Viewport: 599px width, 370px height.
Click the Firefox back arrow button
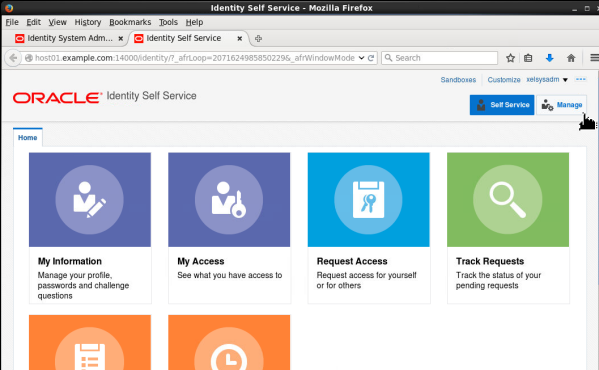coord(13,58)
